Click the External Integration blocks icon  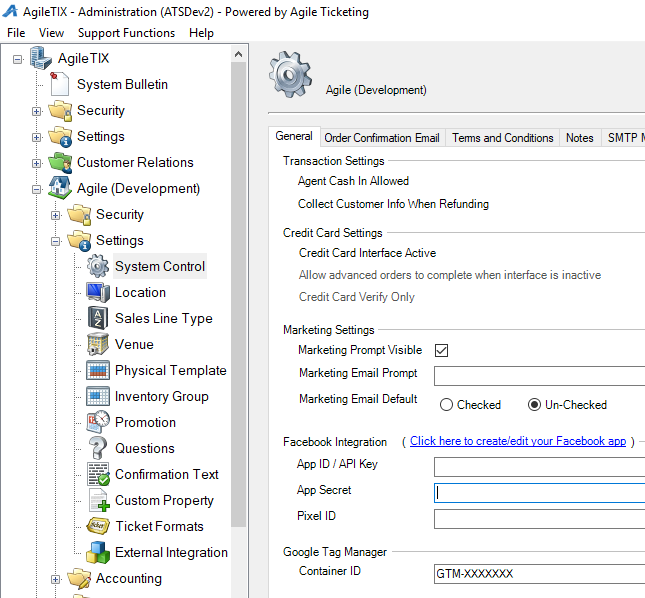point(98,552)
